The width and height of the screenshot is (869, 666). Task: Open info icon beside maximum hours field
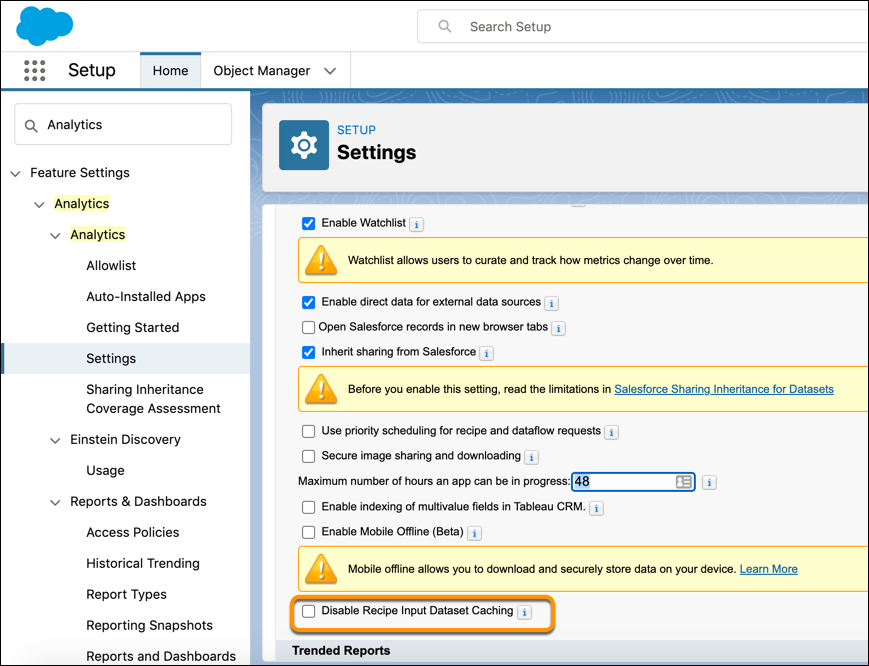(x=709, y=483)
